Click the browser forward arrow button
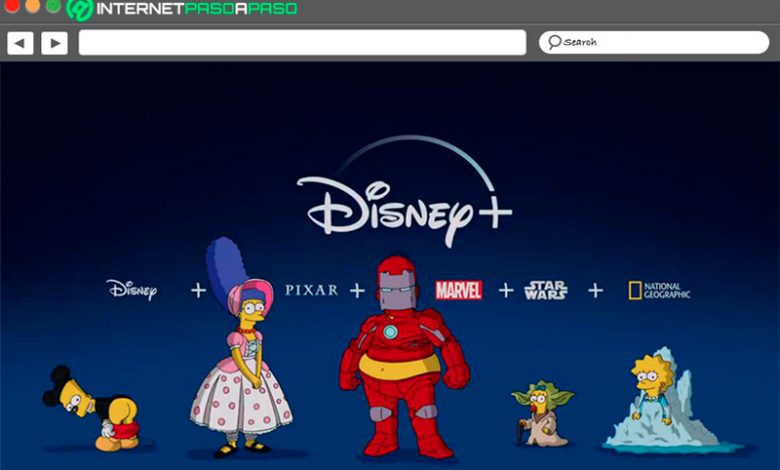The height and width of the screenshot is (470, 780). point(55,43)
